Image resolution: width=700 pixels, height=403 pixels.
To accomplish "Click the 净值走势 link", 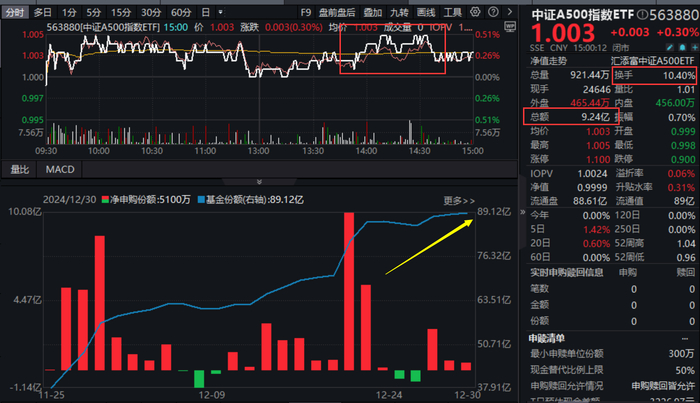I will (x=548, y=61).
